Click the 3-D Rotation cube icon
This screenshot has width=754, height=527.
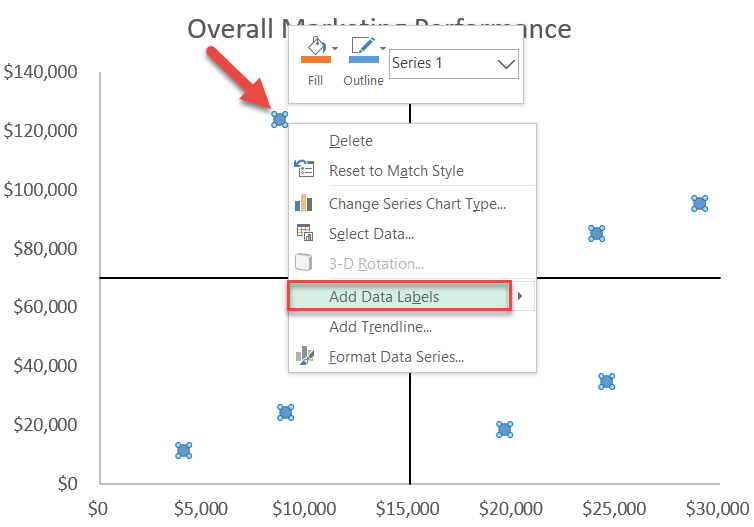pyautogui.click(x=303, y=263)
